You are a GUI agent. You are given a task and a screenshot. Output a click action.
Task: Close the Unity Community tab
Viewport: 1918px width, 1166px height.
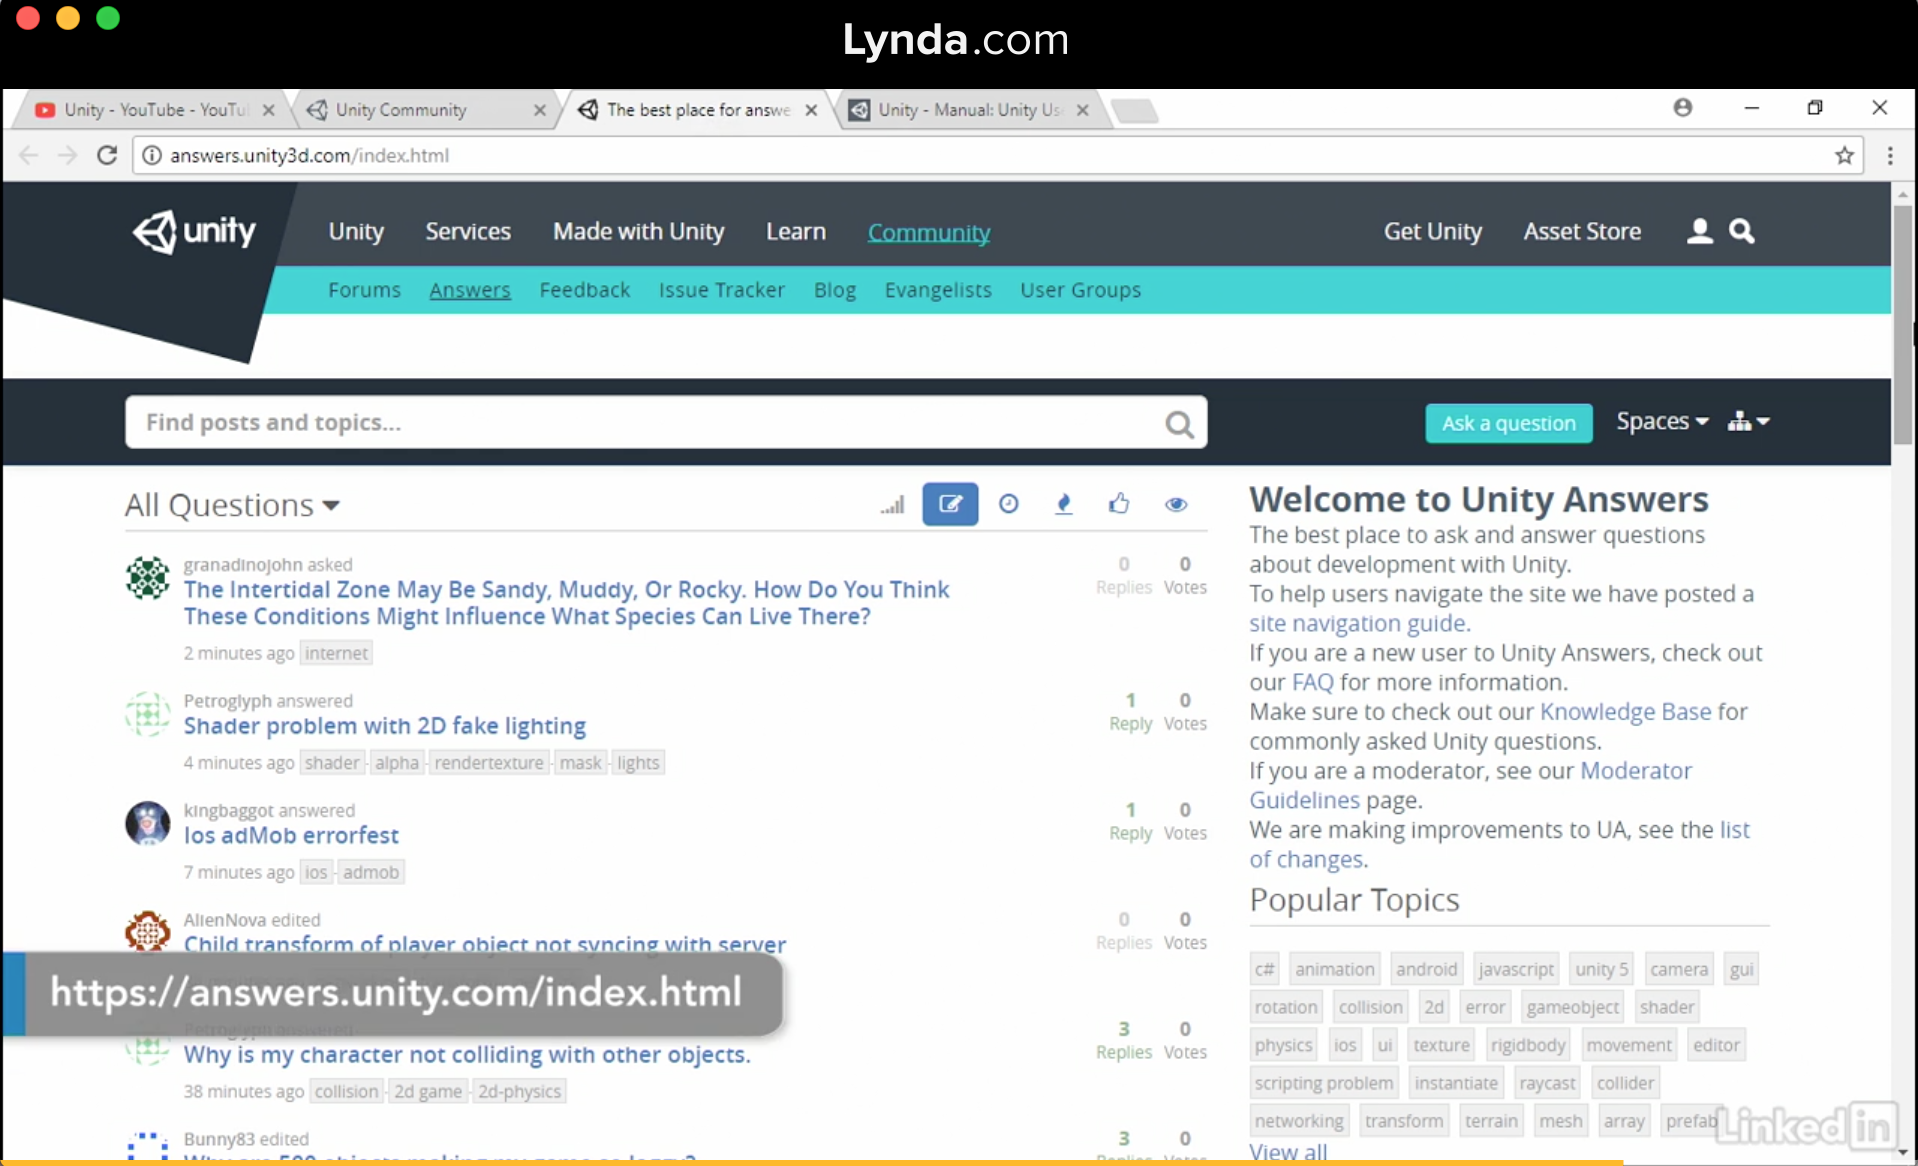(539, 110)
